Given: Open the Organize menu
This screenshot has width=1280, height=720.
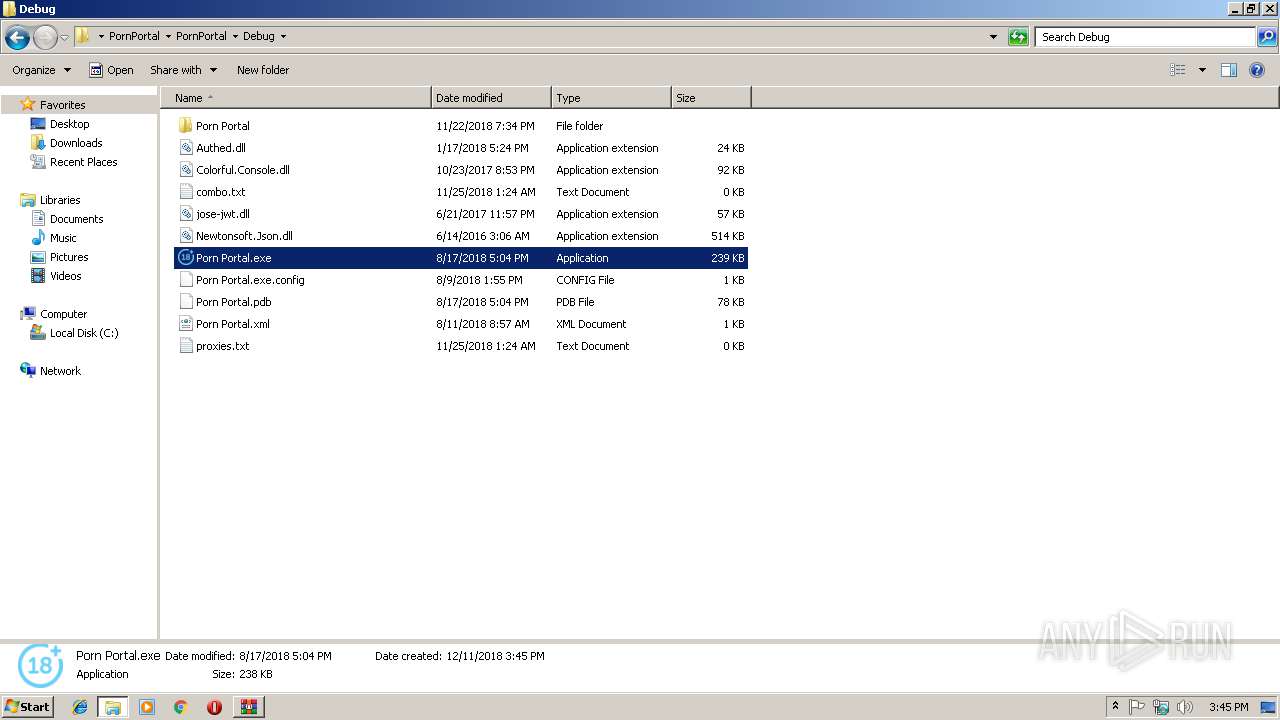Looking at the screenshot, I should pos(42,70).
